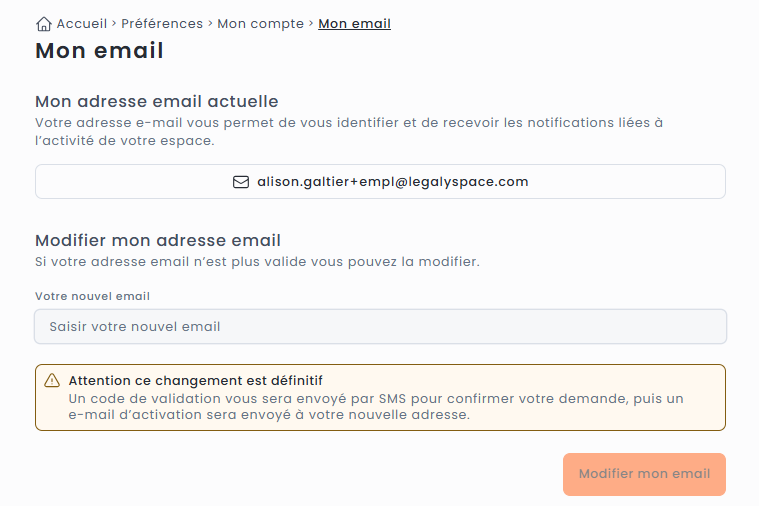Screen dimensions: 759x506
Task: Click the home icon in the breadcrumb
Action: pos(43,24)
